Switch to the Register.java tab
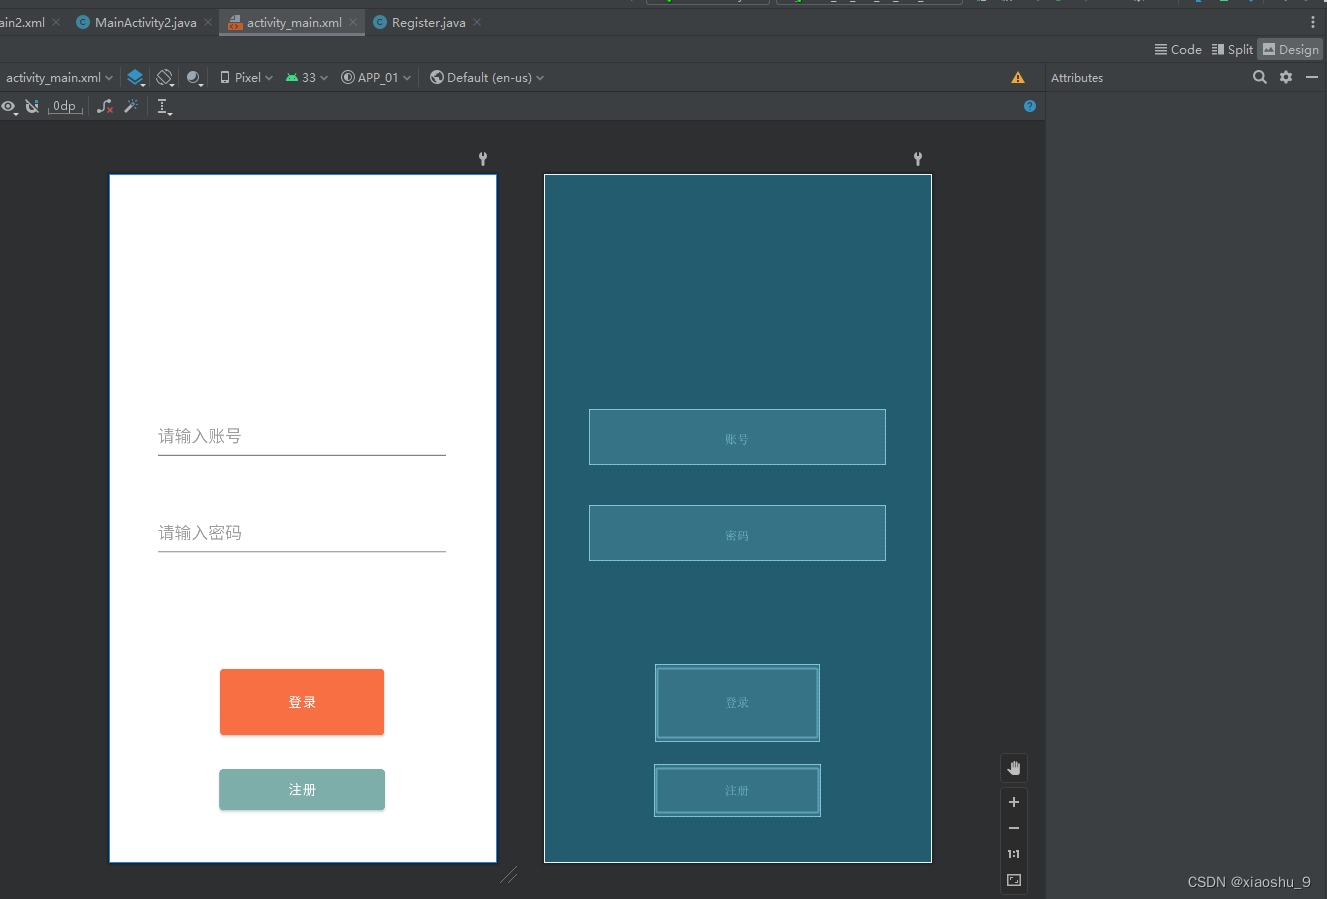 point(426,22)
